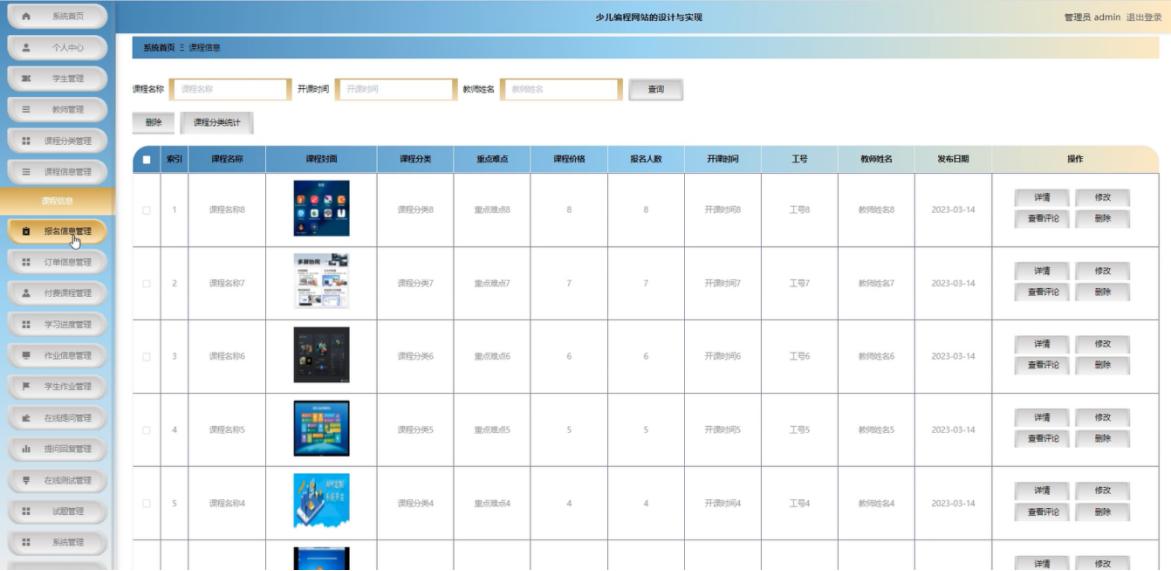Click 查看评论 for 课程名称8

click(x=1042, y=219)
